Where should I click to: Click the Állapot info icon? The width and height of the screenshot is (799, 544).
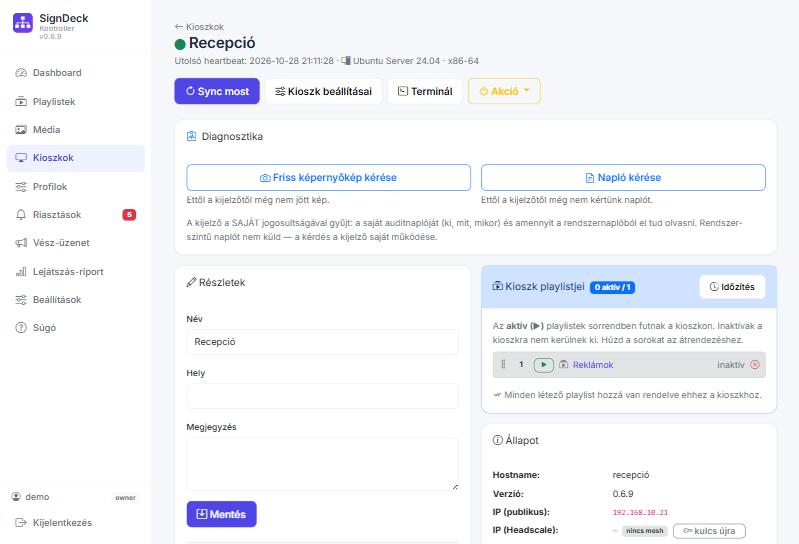tap(498, 440)
